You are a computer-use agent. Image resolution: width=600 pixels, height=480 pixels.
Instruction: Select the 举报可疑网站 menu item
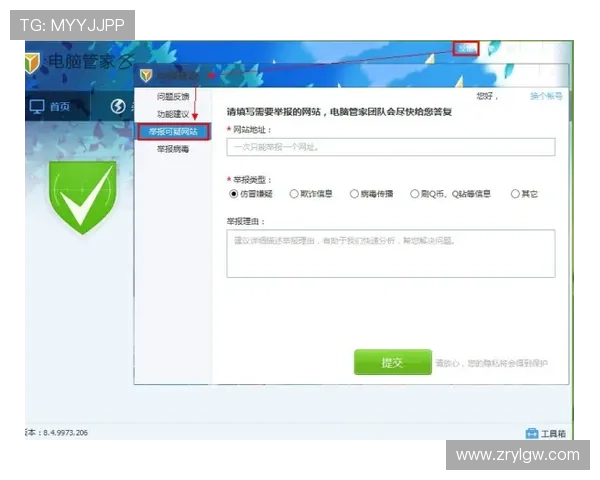click(173, 132)
